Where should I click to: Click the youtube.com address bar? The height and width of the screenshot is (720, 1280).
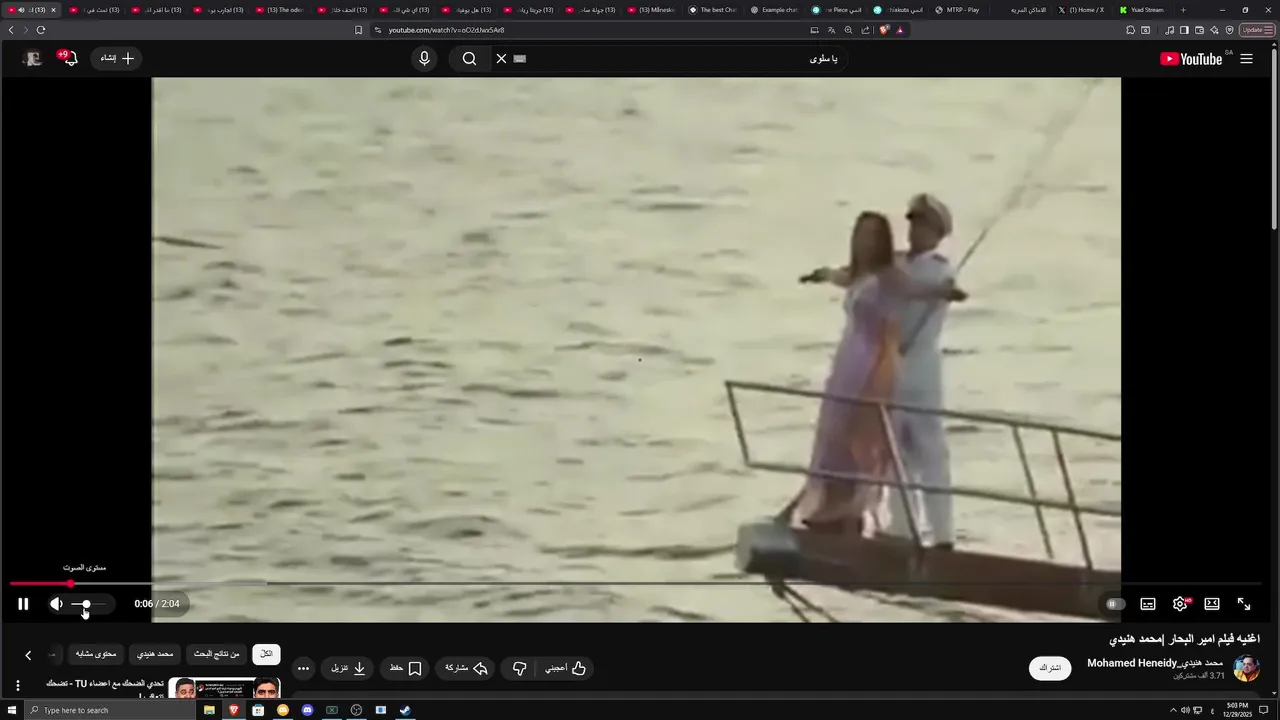pyautogui.click(x=590, y=30)
